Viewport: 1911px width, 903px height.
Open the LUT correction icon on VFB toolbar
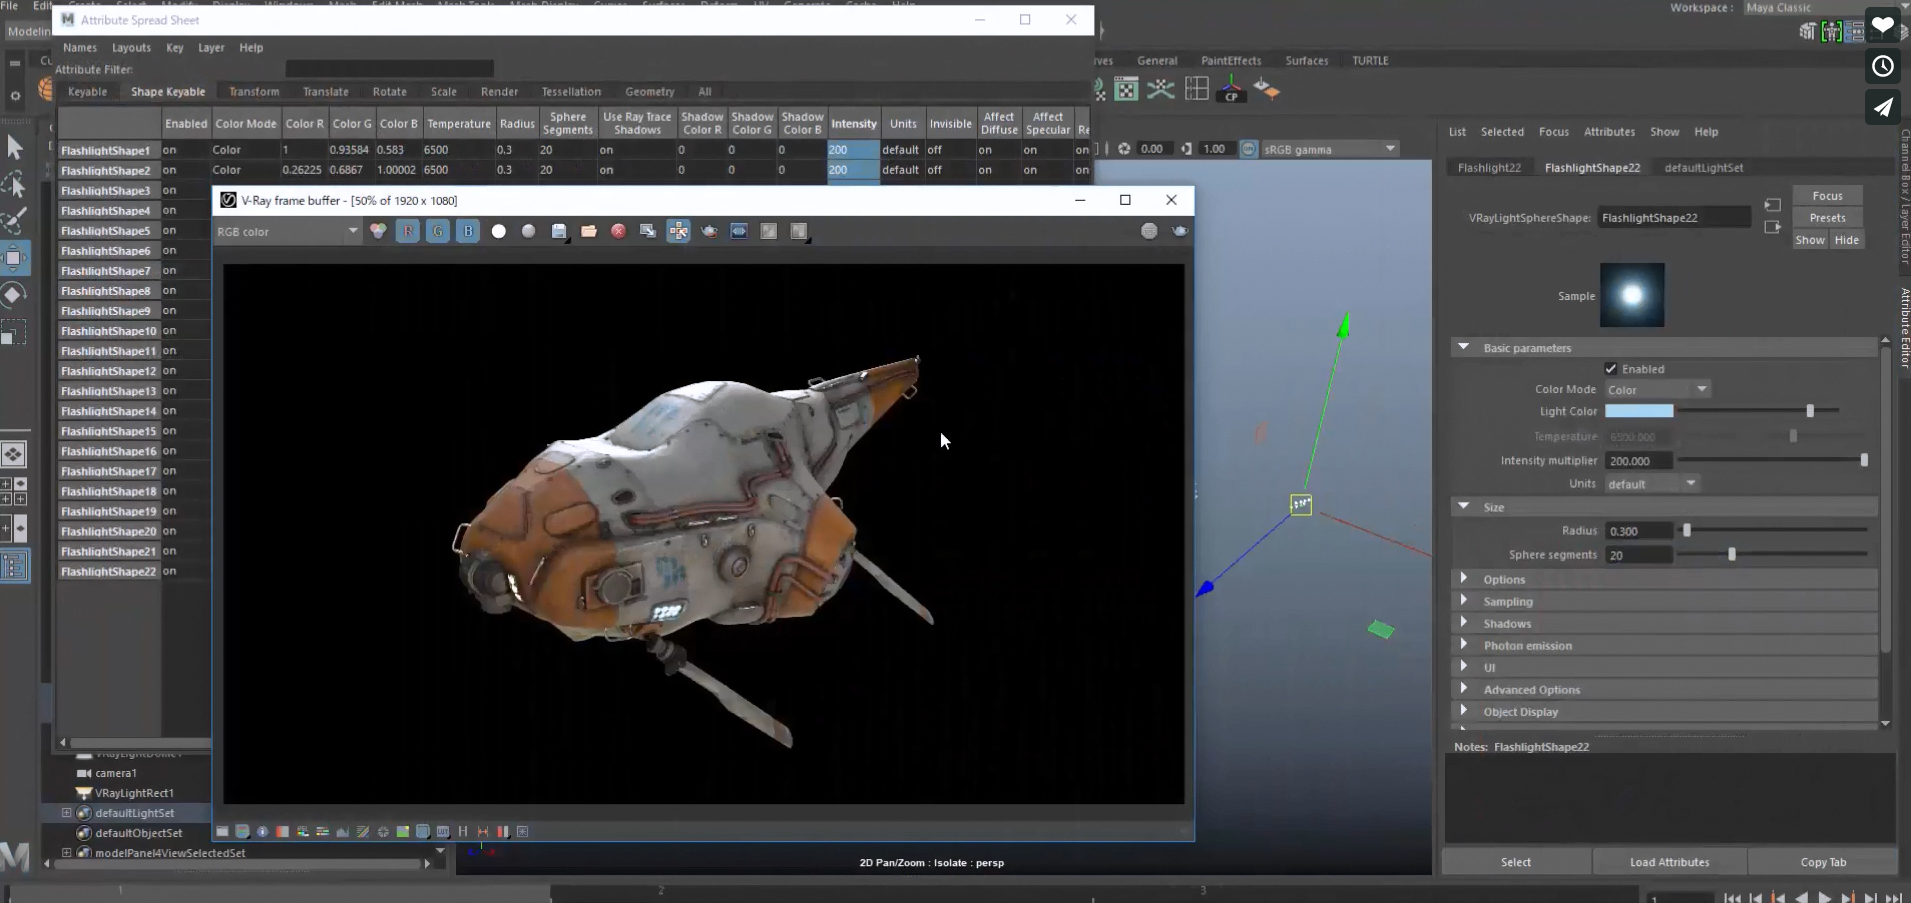pos(443,832)
